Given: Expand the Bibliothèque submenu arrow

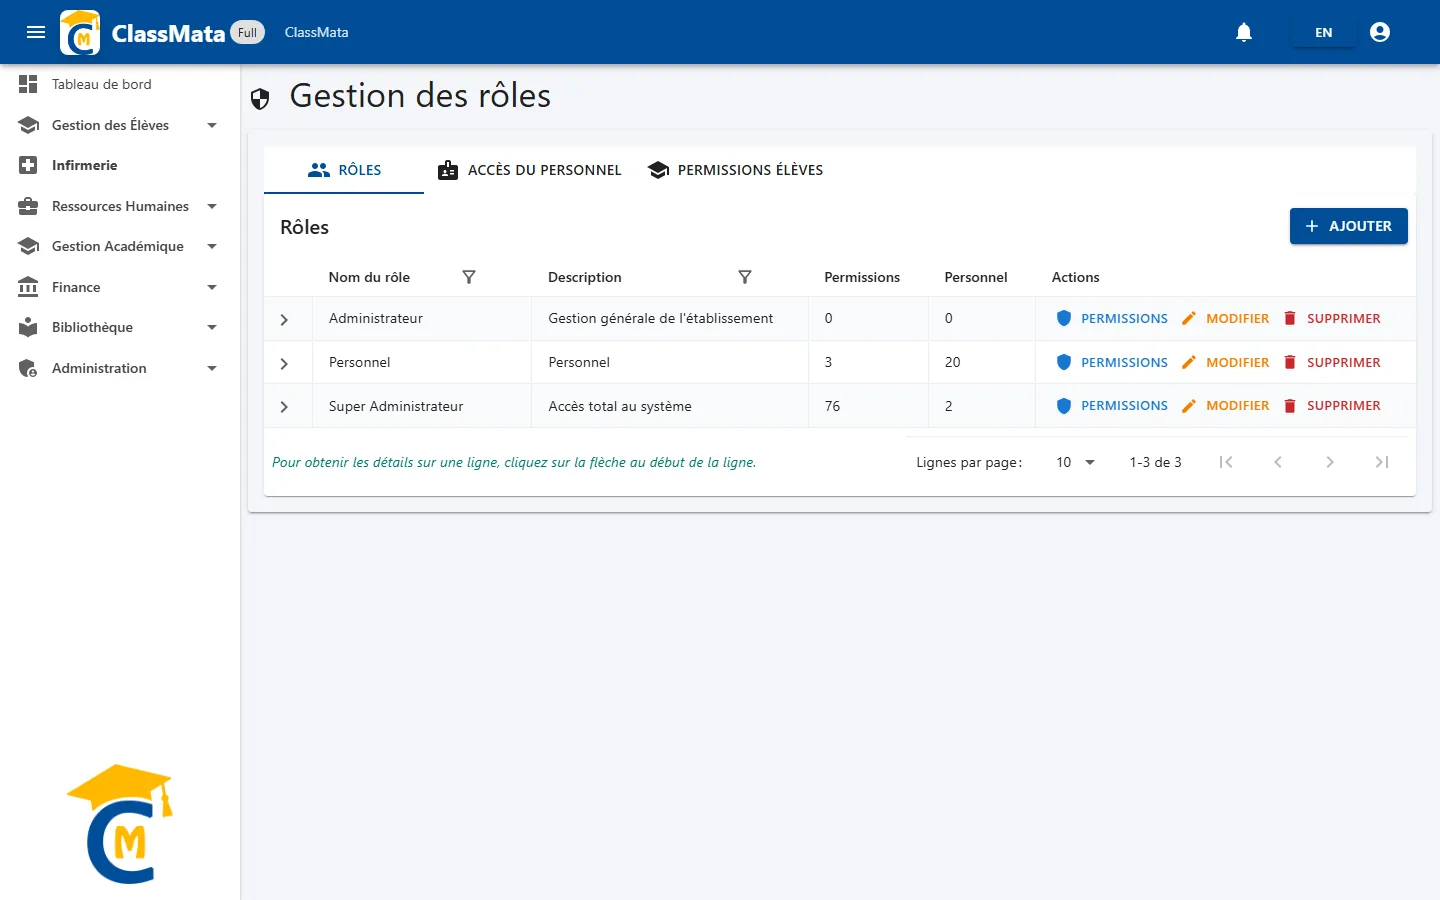Looking at the screenshot, I should click(212, 327).
